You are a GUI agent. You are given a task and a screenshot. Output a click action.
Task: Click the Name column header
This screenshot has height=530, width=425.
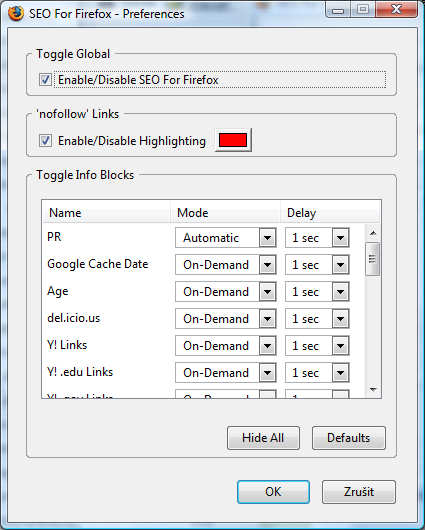pos(106,213)
